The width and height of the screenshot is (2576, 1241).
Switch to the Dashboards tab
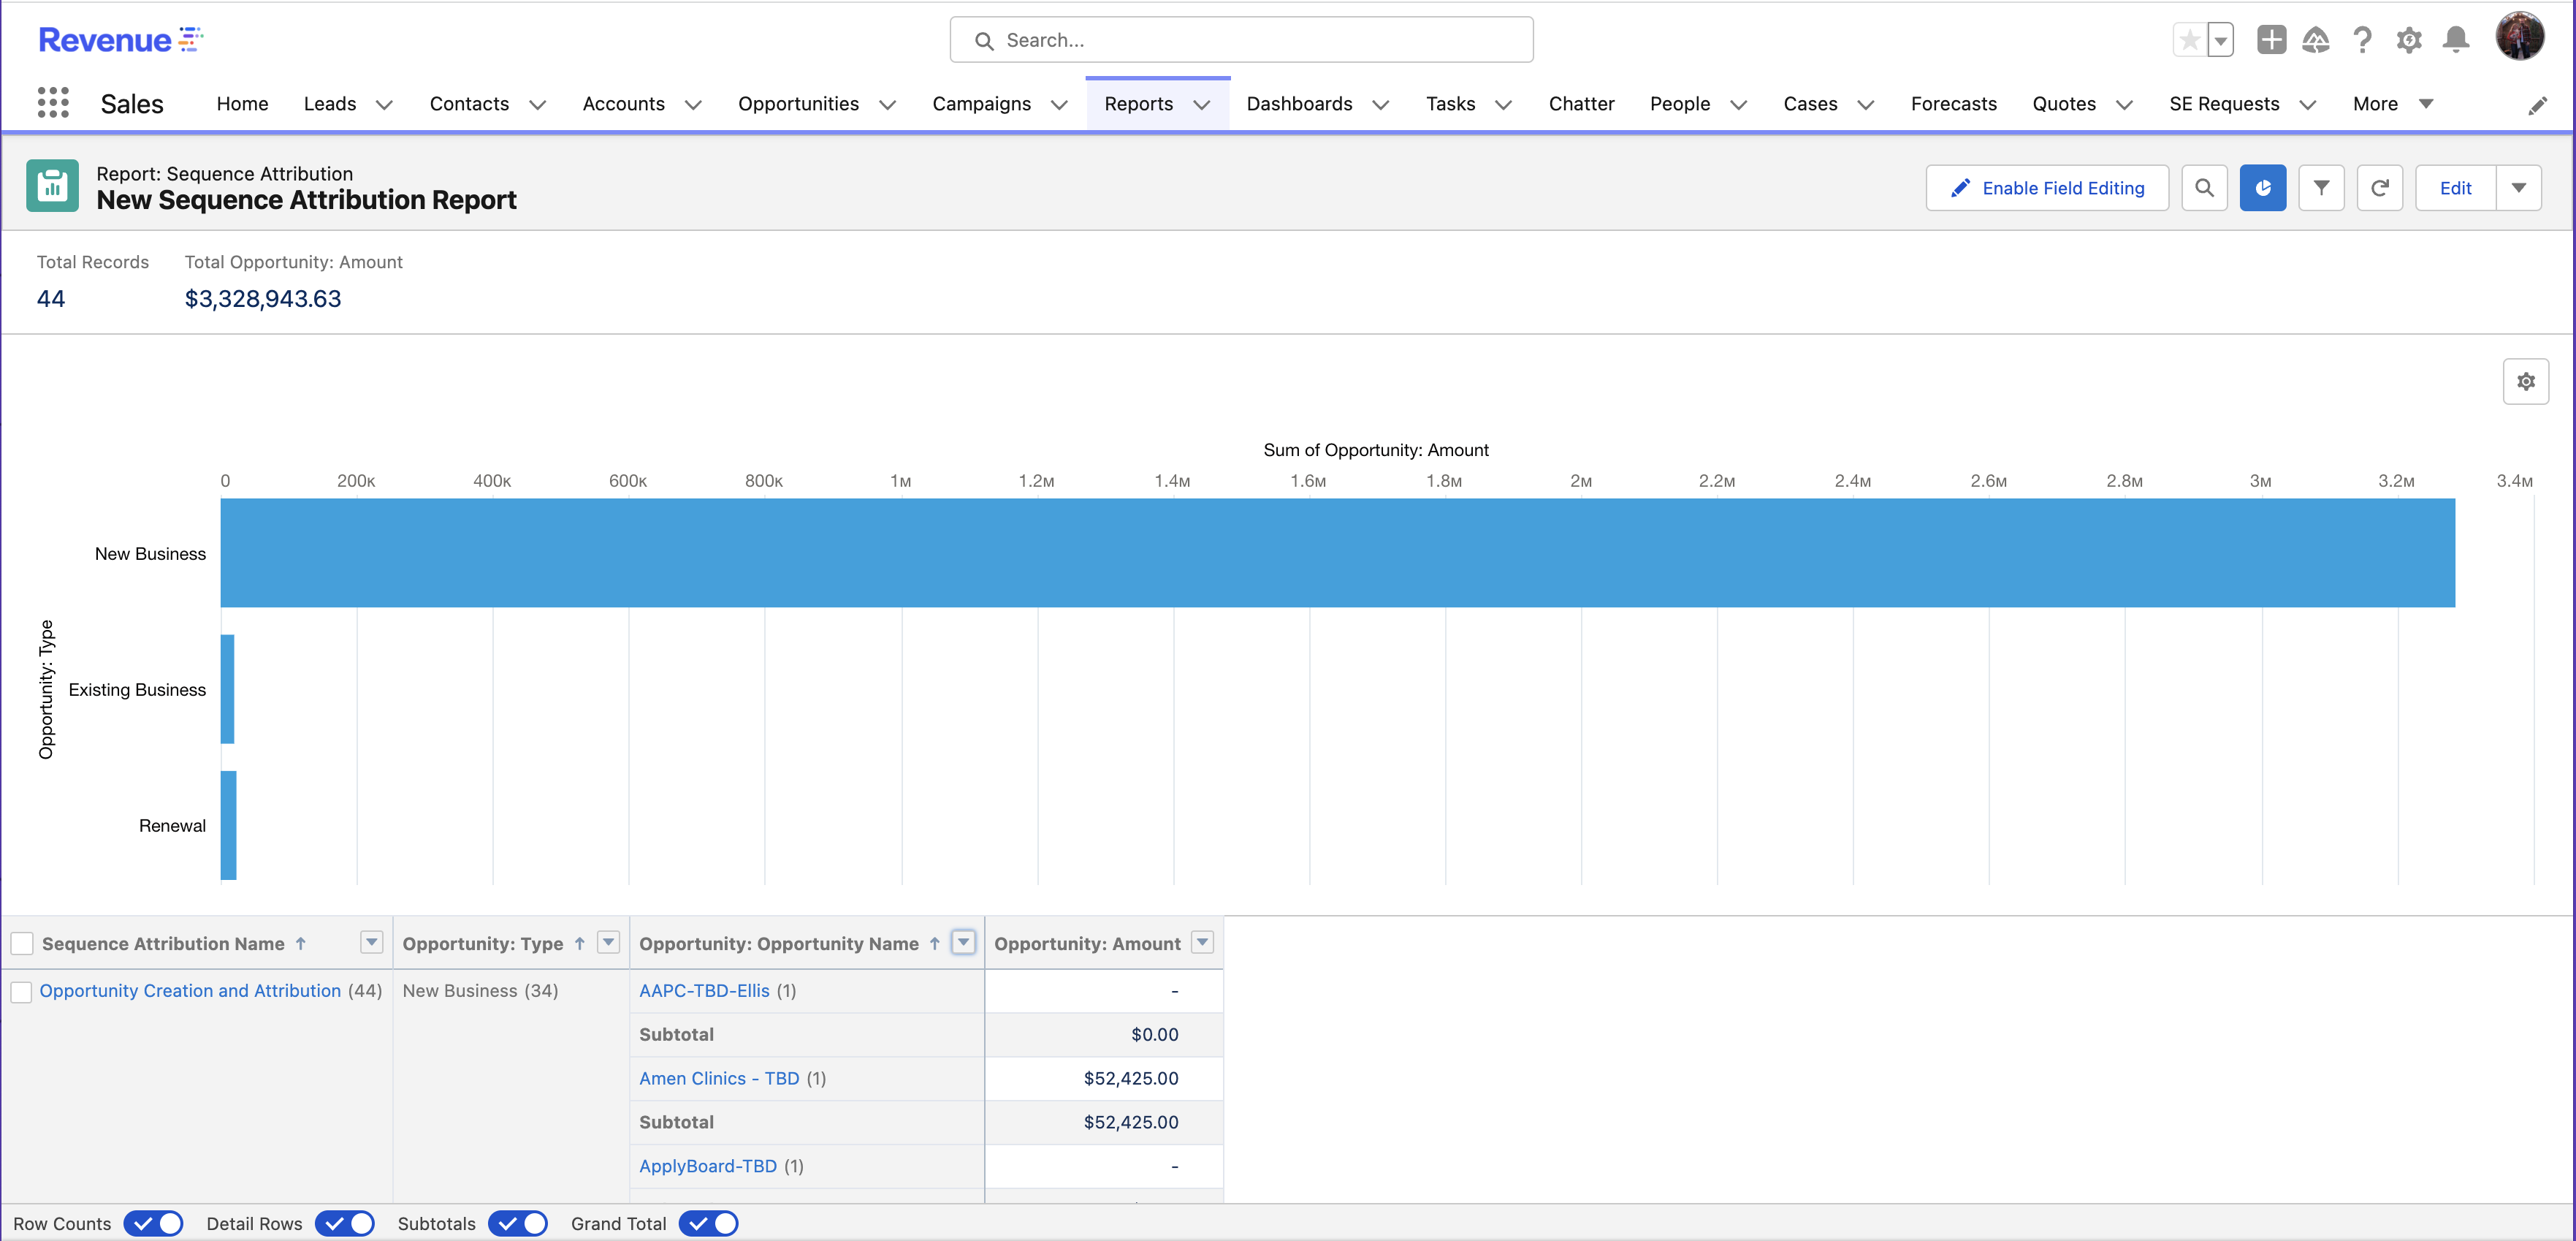point(1298,103)
